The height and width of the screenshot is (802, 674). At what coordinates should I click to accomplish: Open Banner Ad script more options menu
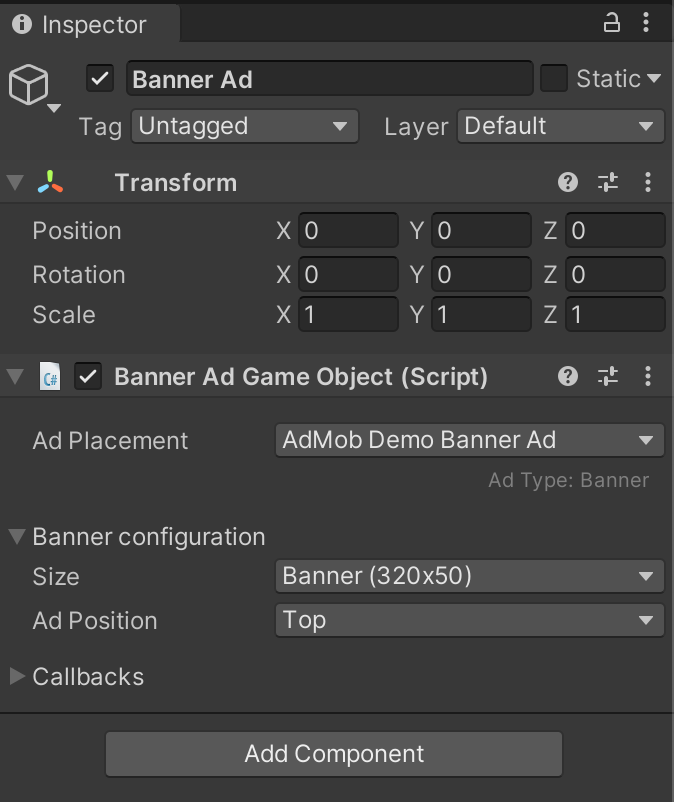(648, 376)
